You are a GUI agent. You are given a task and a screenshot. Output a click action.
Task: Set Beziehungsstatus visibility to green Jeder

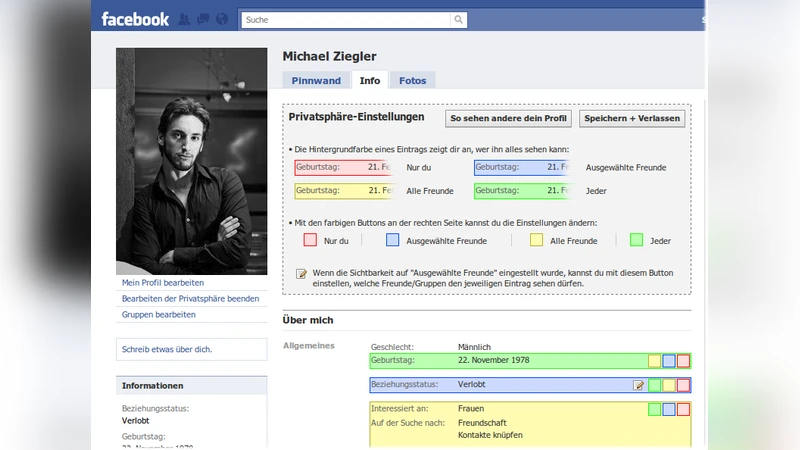[655, 385]
